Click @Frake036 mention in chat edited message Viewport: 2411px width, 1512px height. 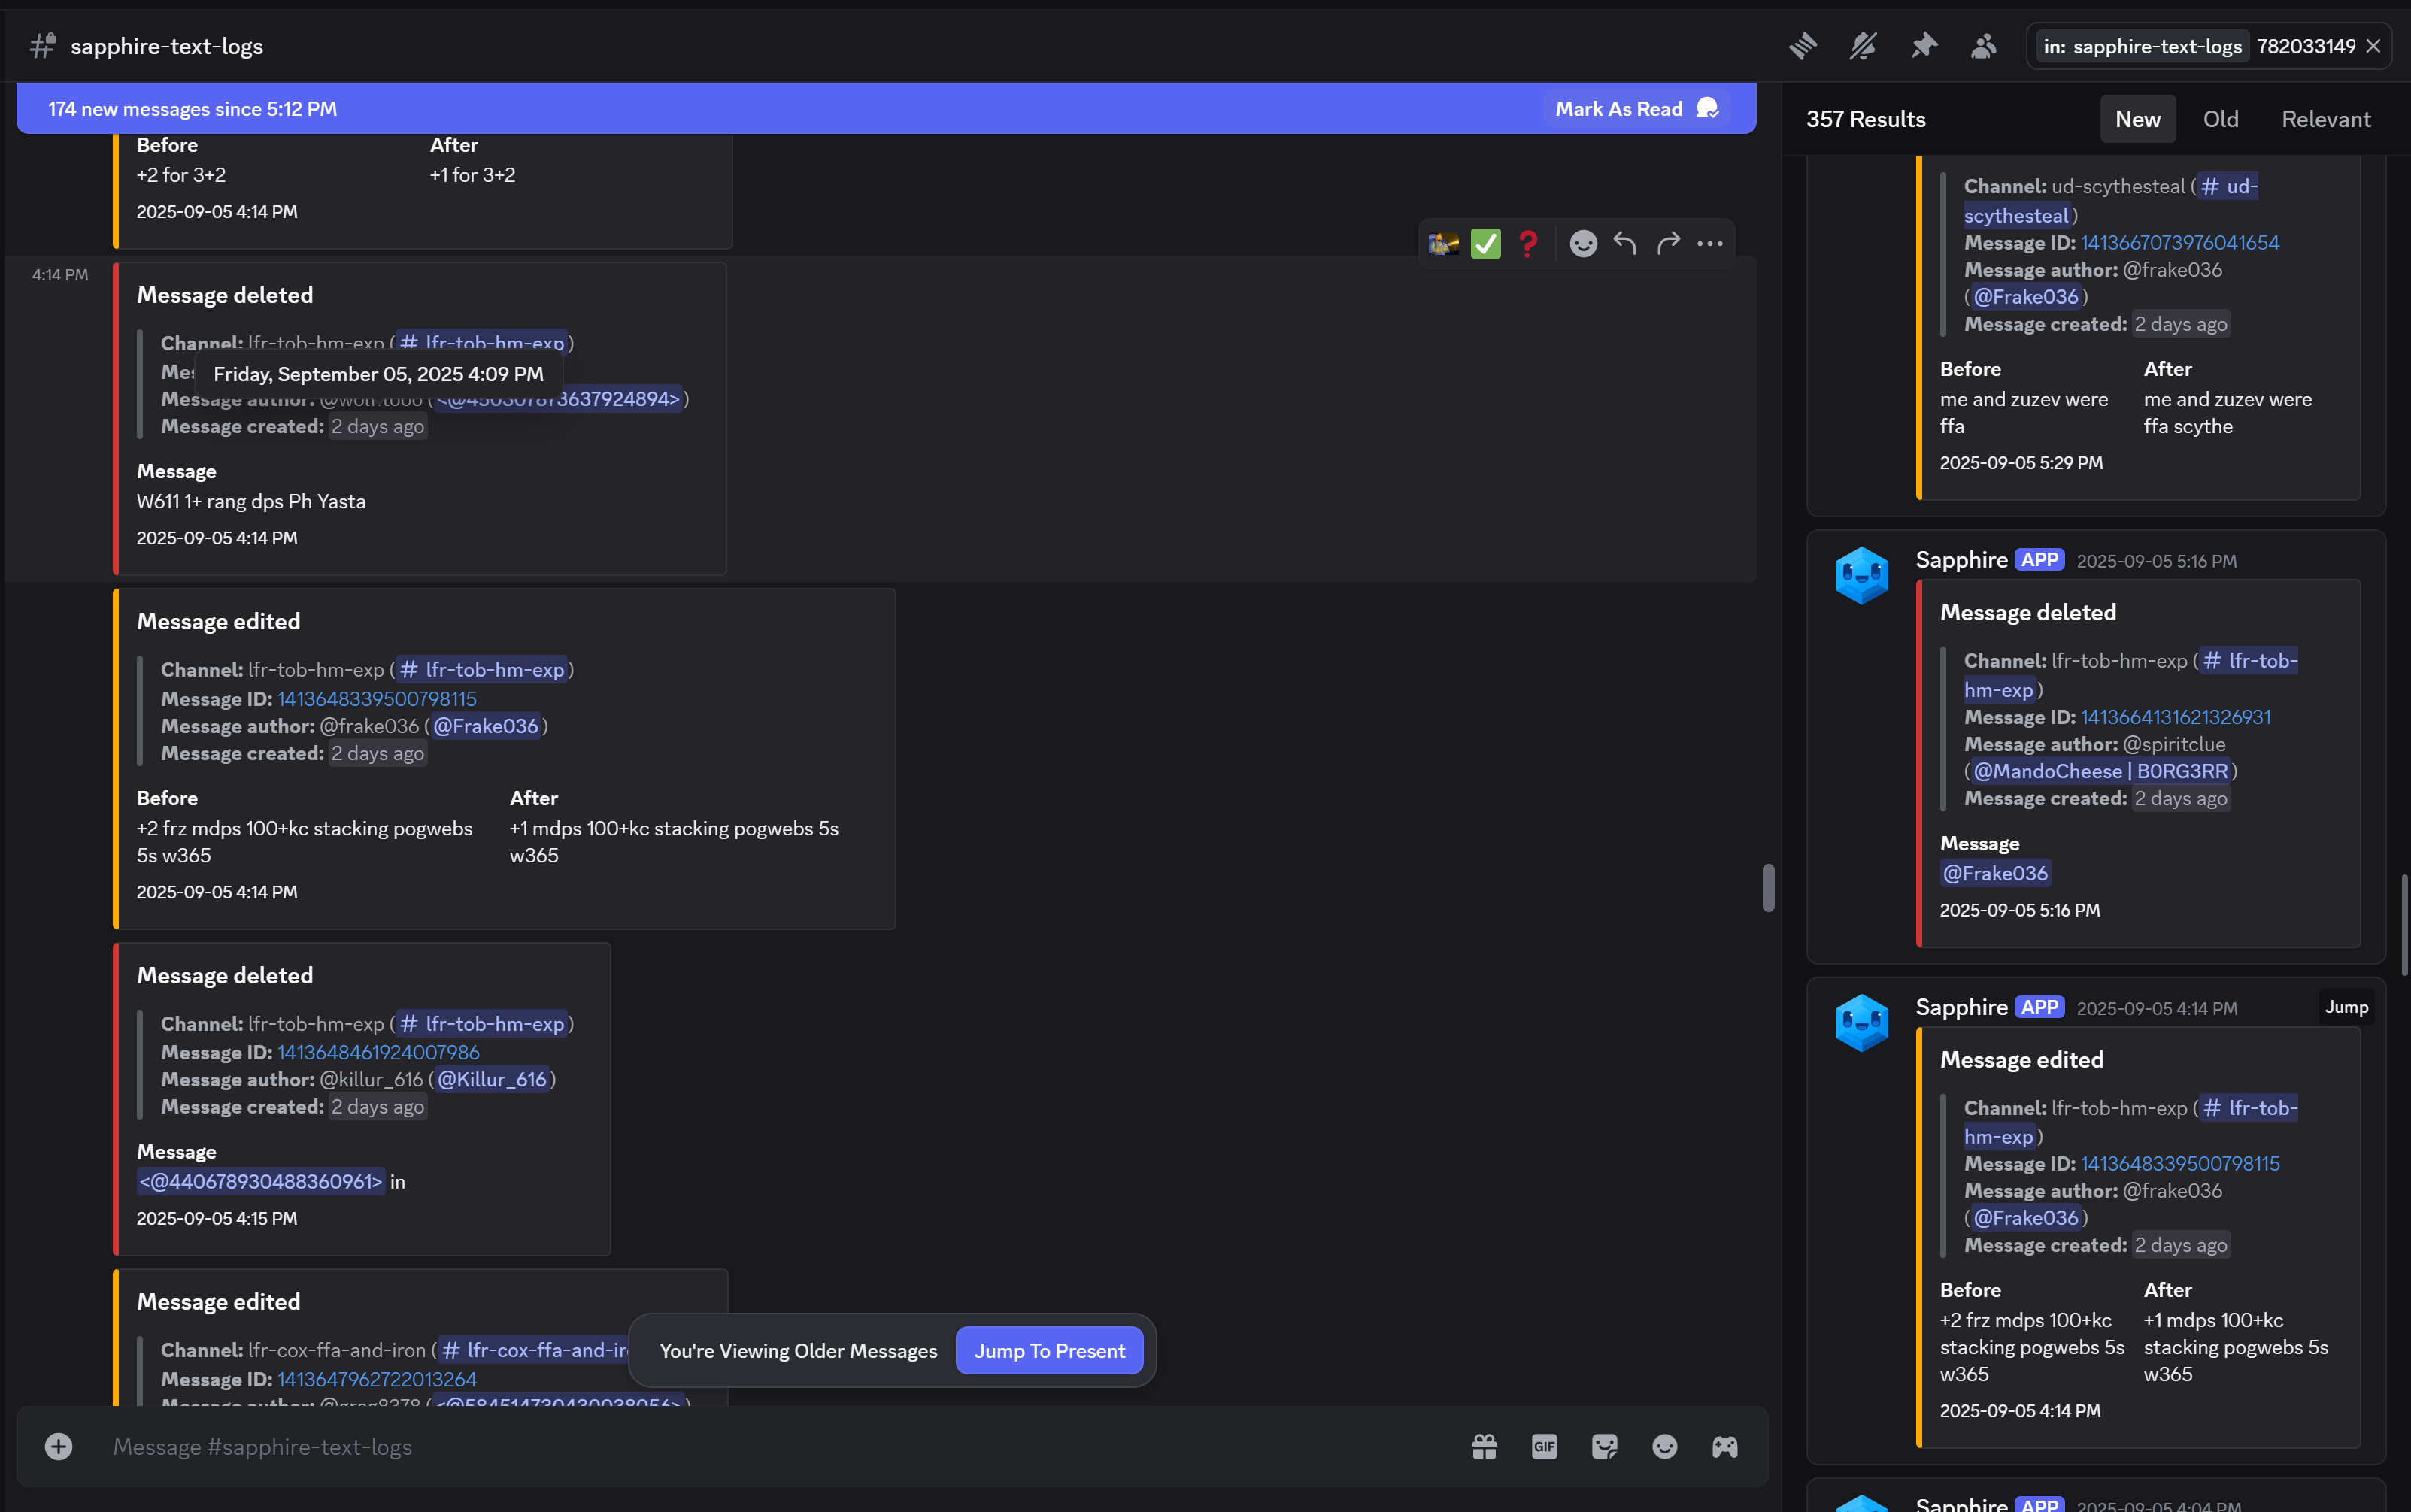coord(485,726)
